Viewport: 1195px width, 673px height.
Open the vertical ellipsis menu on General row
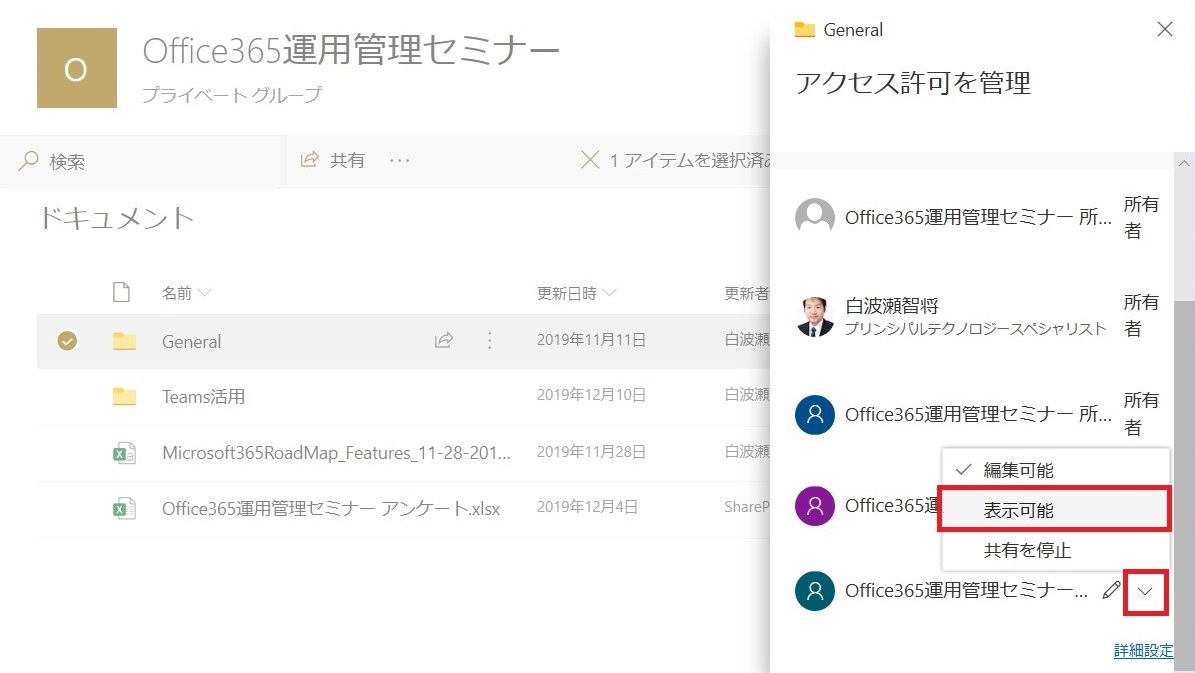click(489, 340)
